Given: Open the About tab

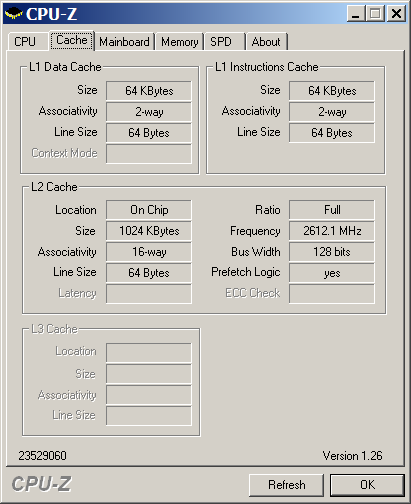Looking at the screenshot, I should click(266, 42).
